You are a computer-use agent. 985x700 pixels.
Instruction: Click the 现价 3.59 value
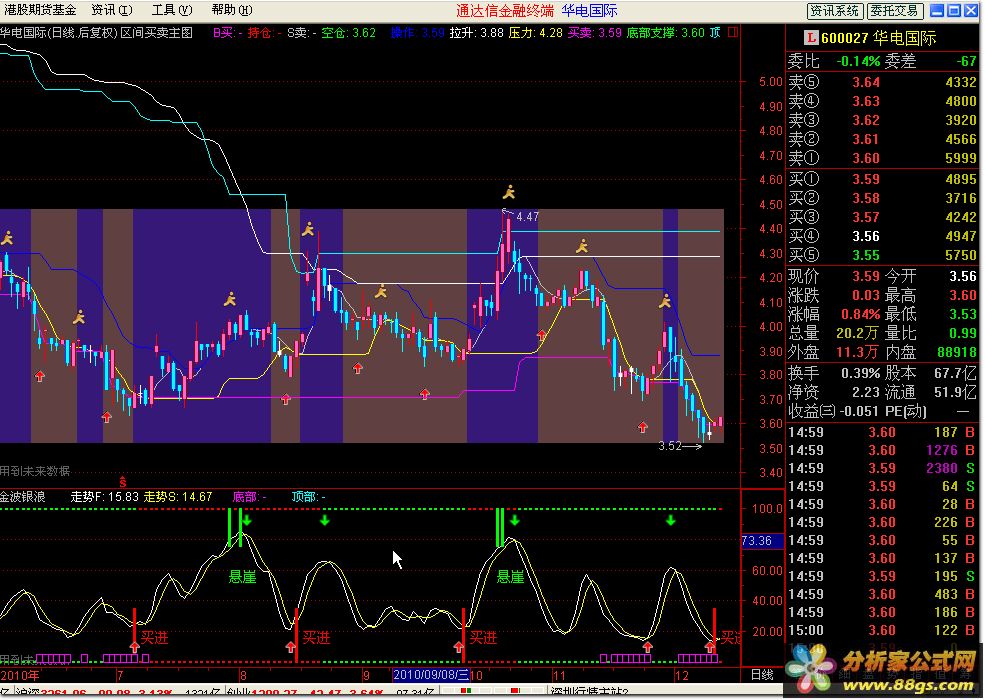[x=866, y=276]
